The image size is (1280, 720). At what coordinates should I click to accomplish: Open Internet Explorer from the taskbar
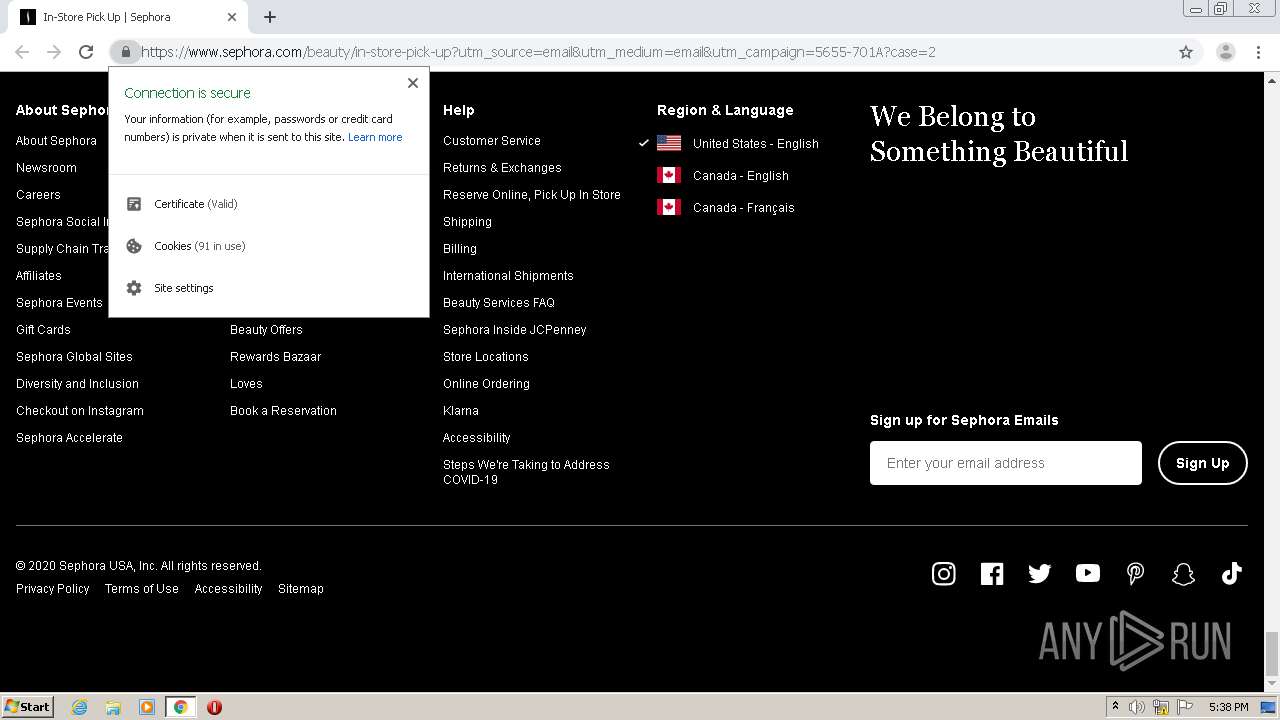click(x=79, y=707)
